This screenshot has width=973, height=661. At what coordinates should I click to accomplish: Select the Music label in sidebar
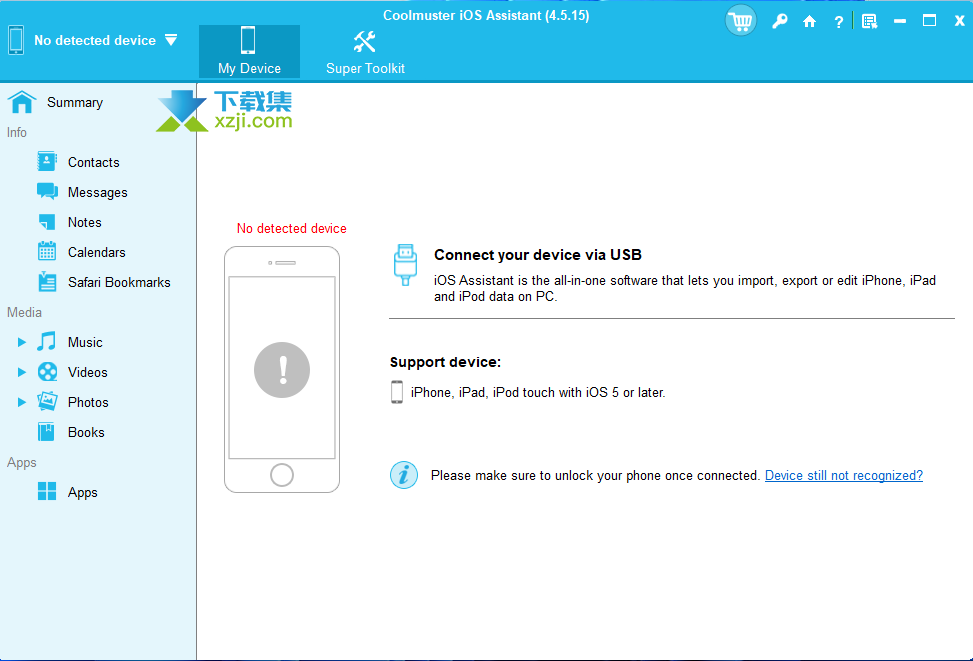point(85,343)
